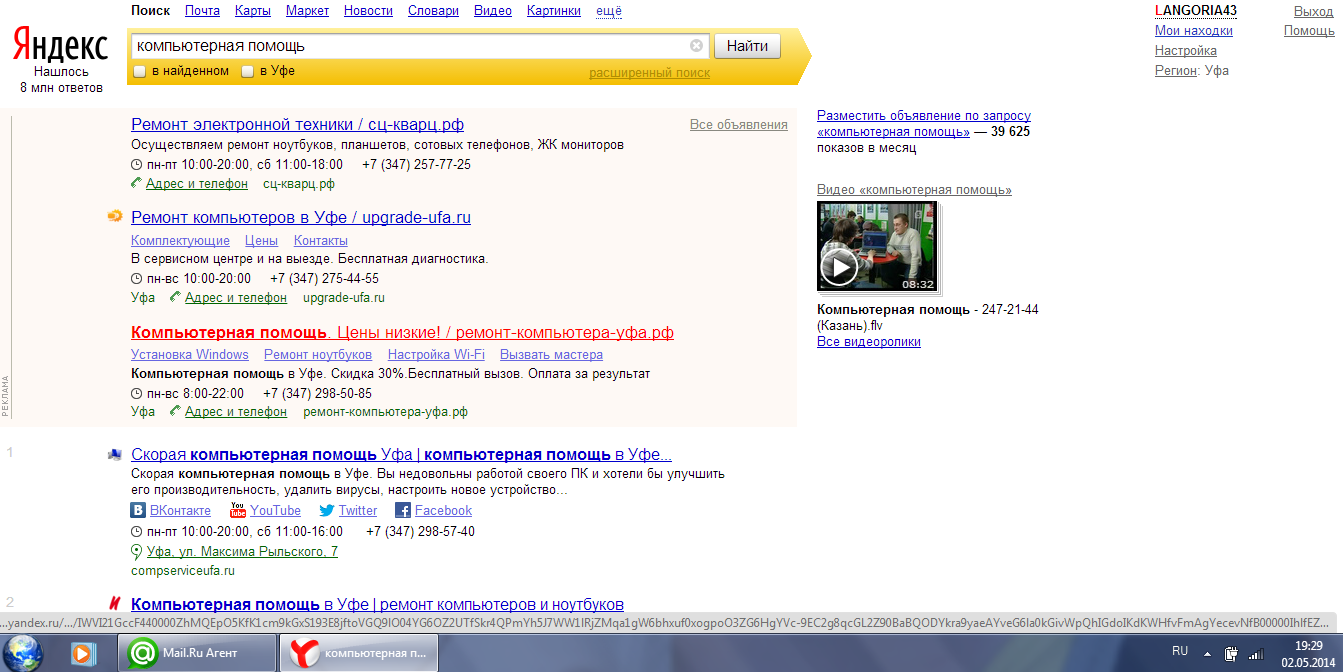
Task: Click the Yandex logo
Action: tap(60, 45)
